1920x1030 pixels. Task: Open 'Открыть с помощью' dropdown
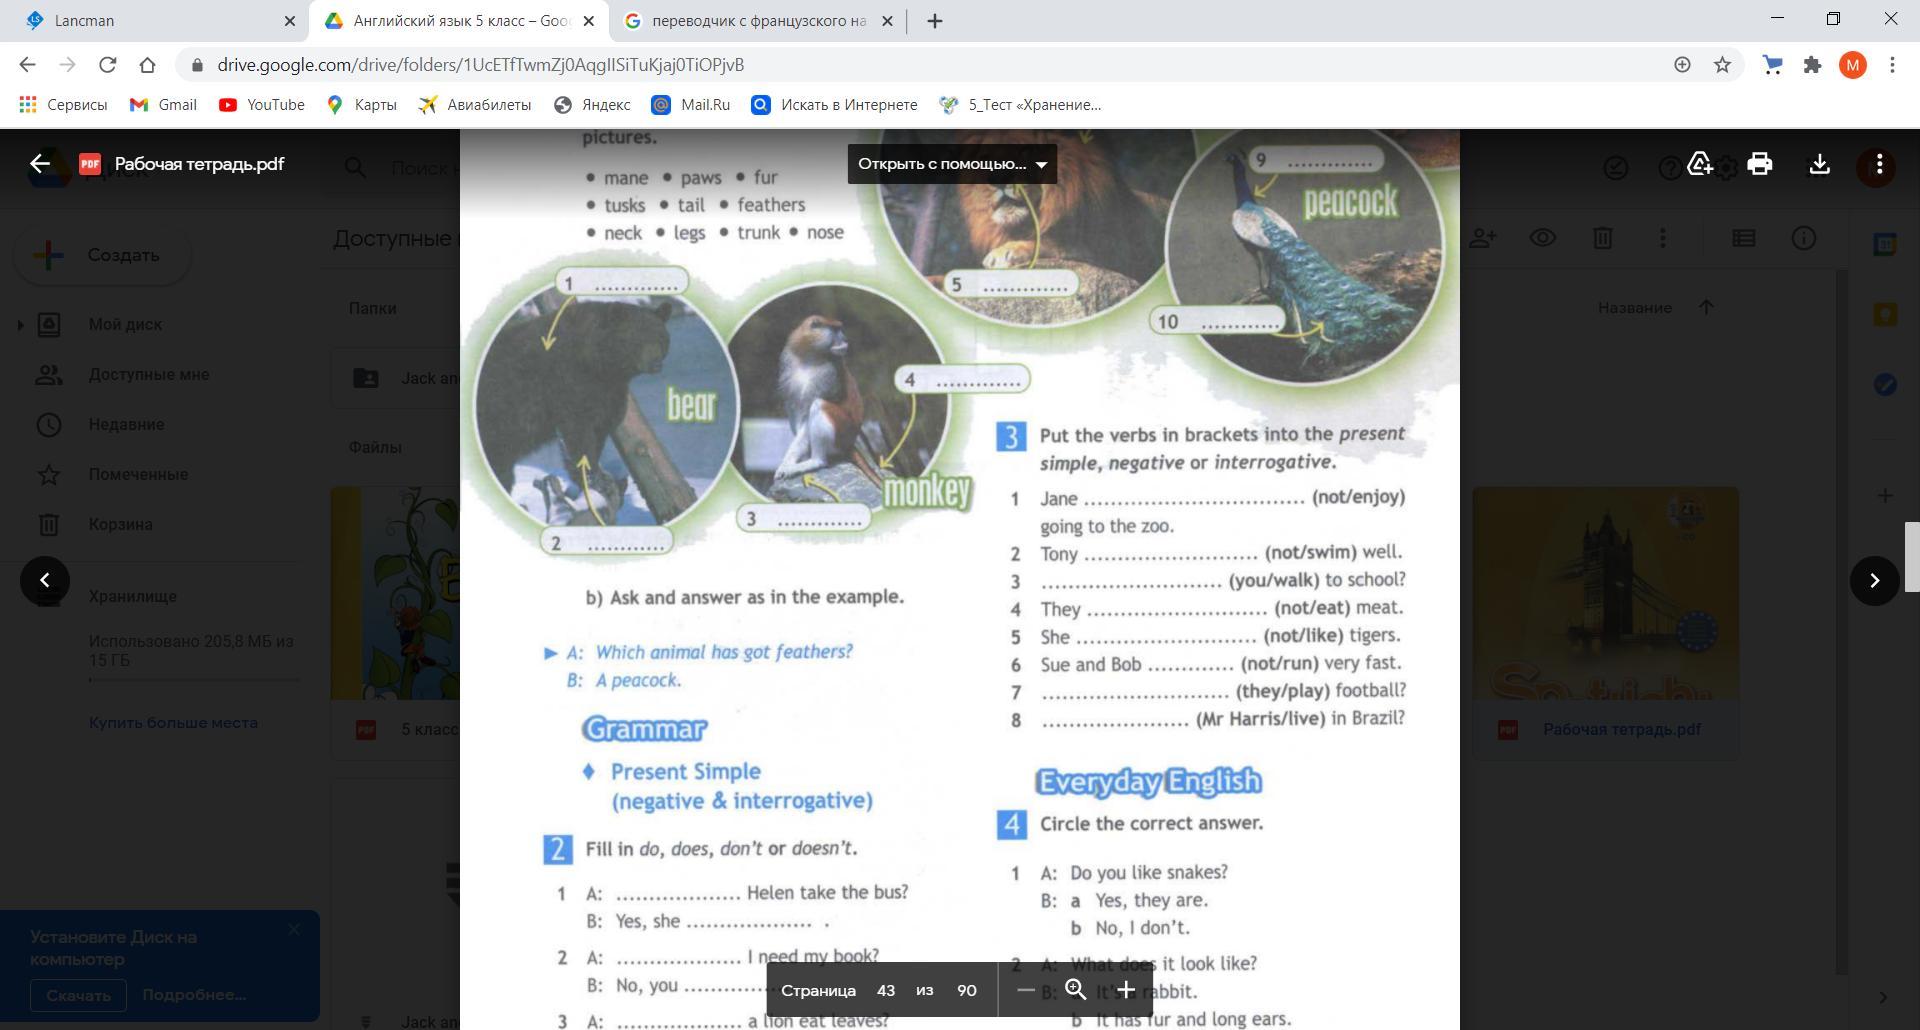pyautogui.click(x=952, y=164)
